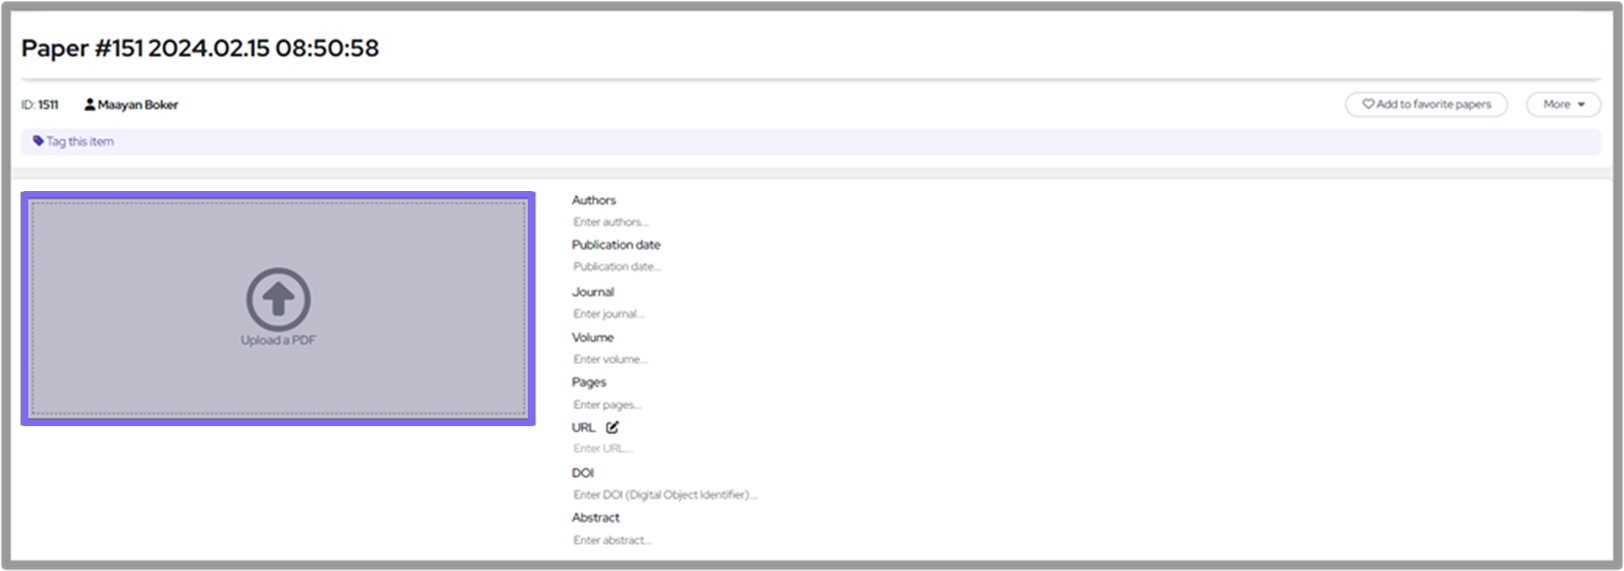Click the Publication date input field

pyautogui.click(x=617, y=267)
